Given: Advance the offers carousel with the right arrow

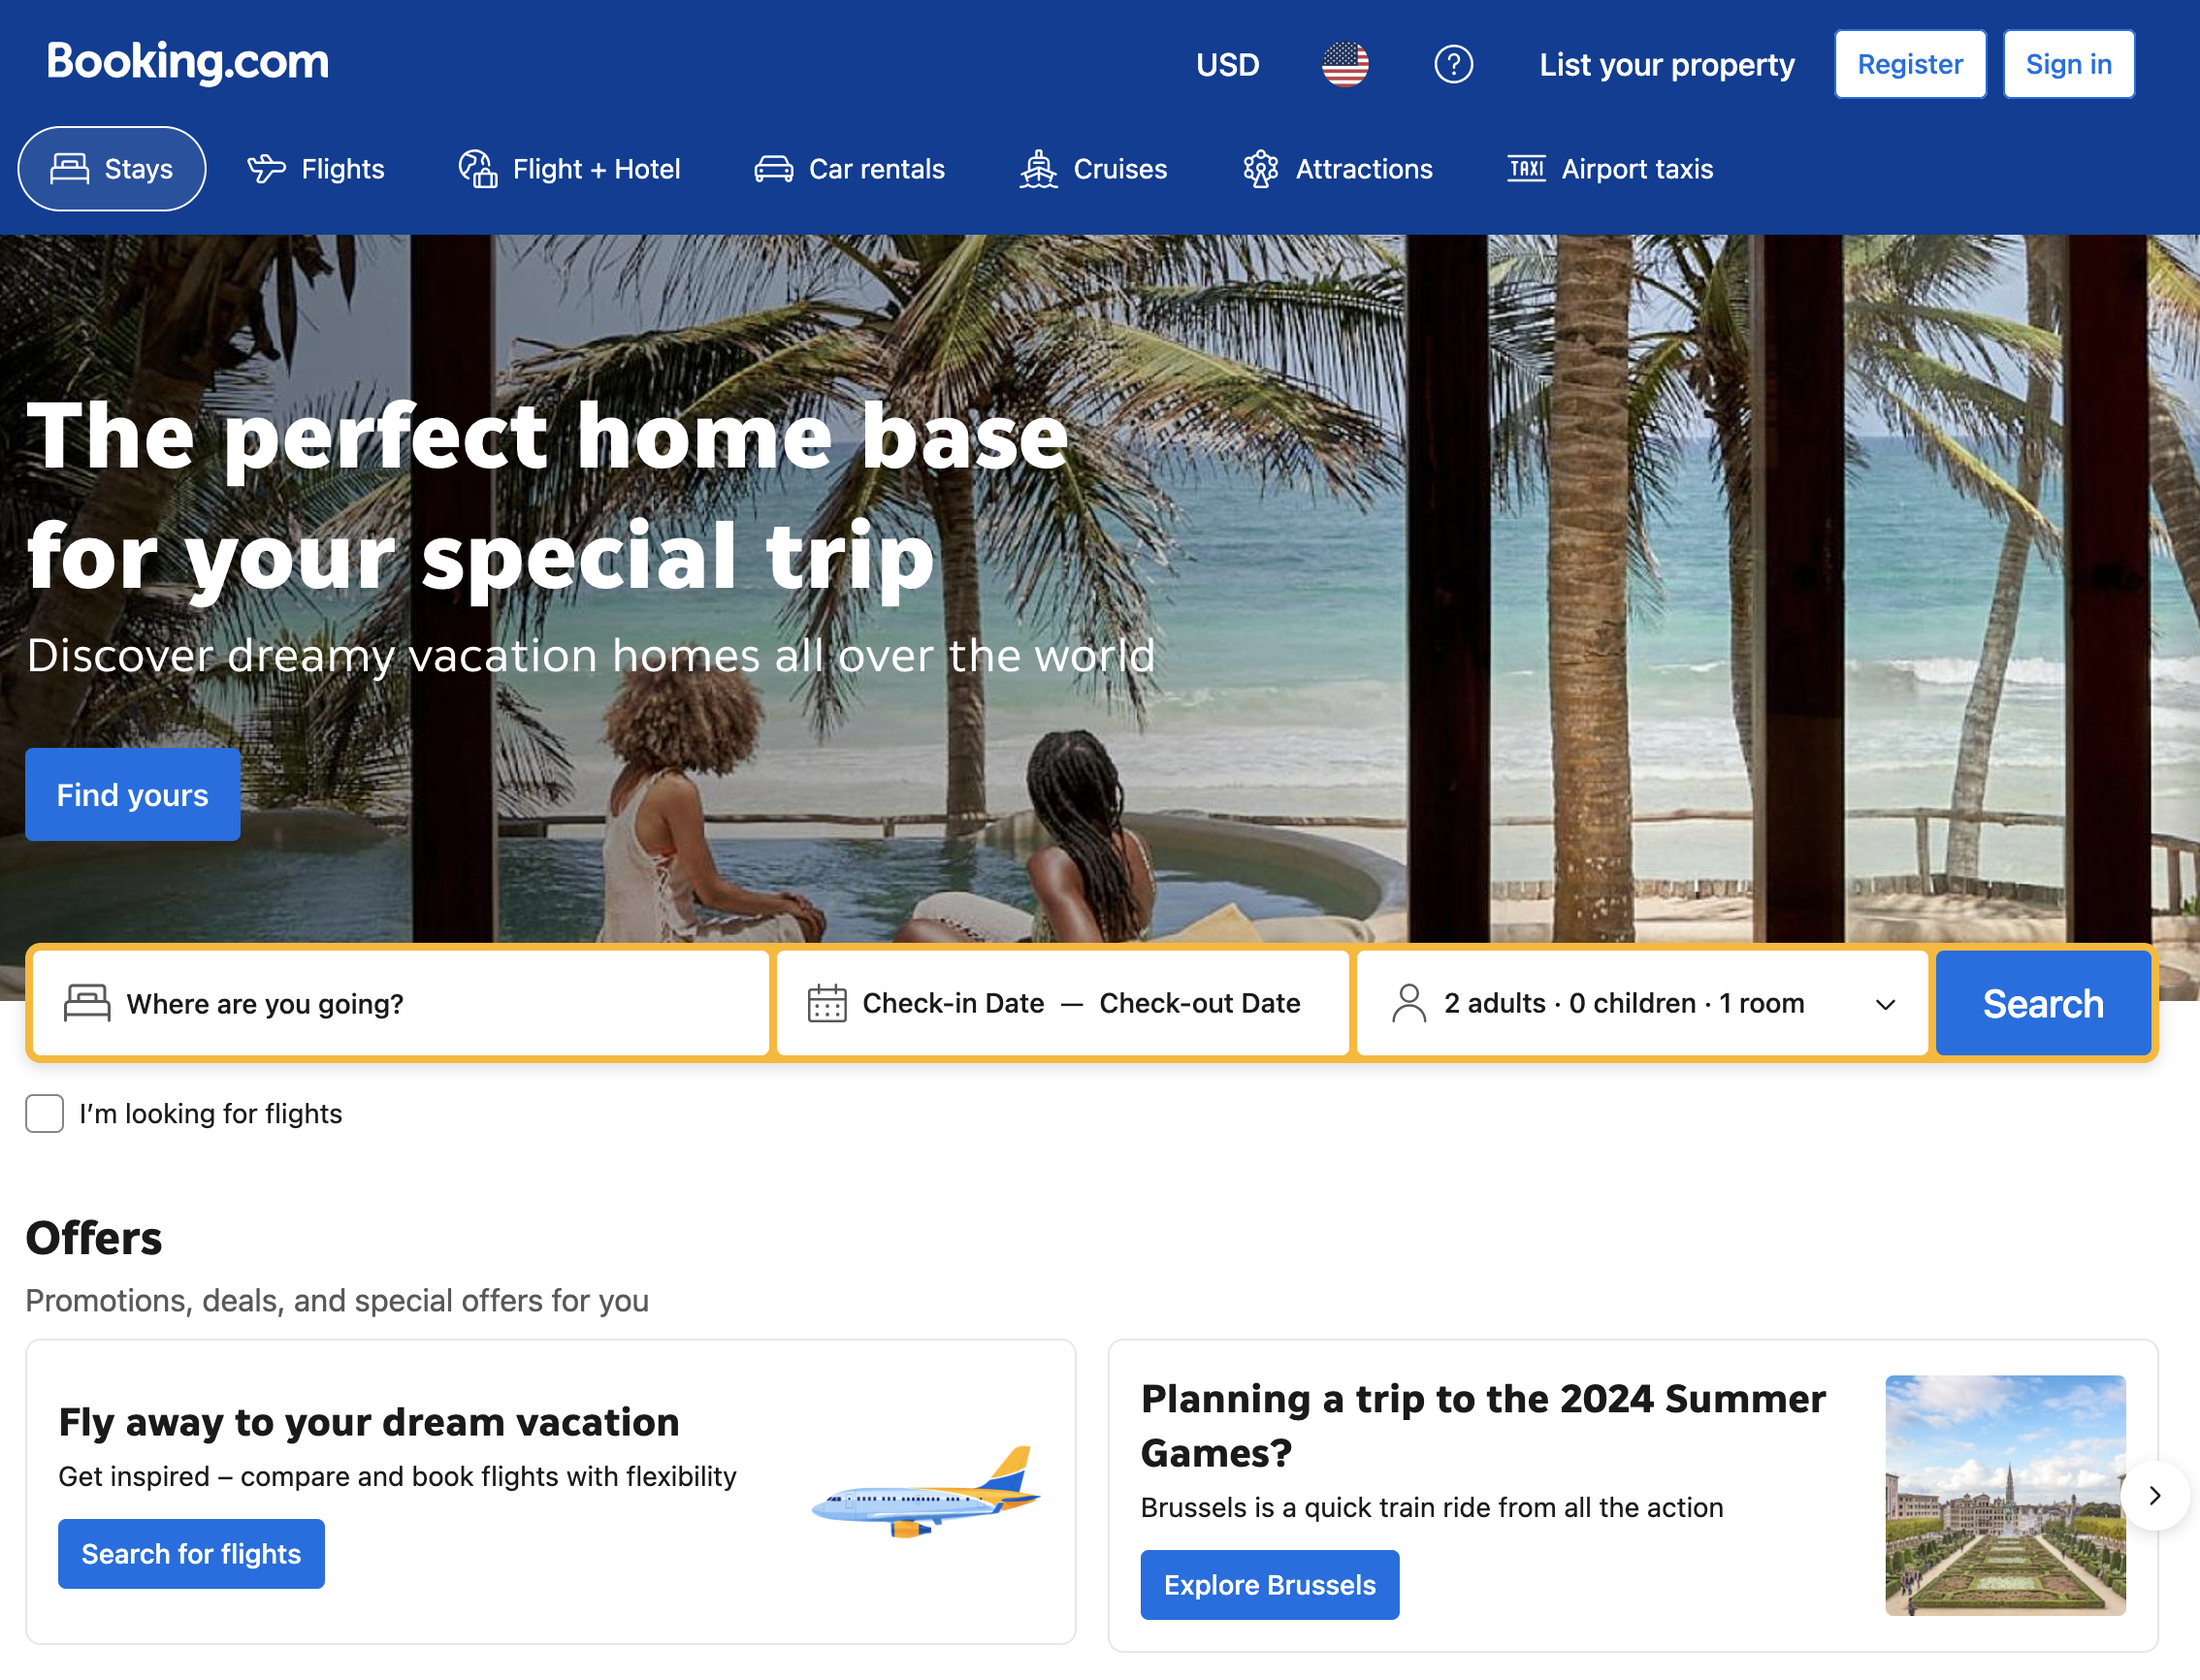Looking at the screenshot, I should pyautogui.click(x=2155, y=1496).
